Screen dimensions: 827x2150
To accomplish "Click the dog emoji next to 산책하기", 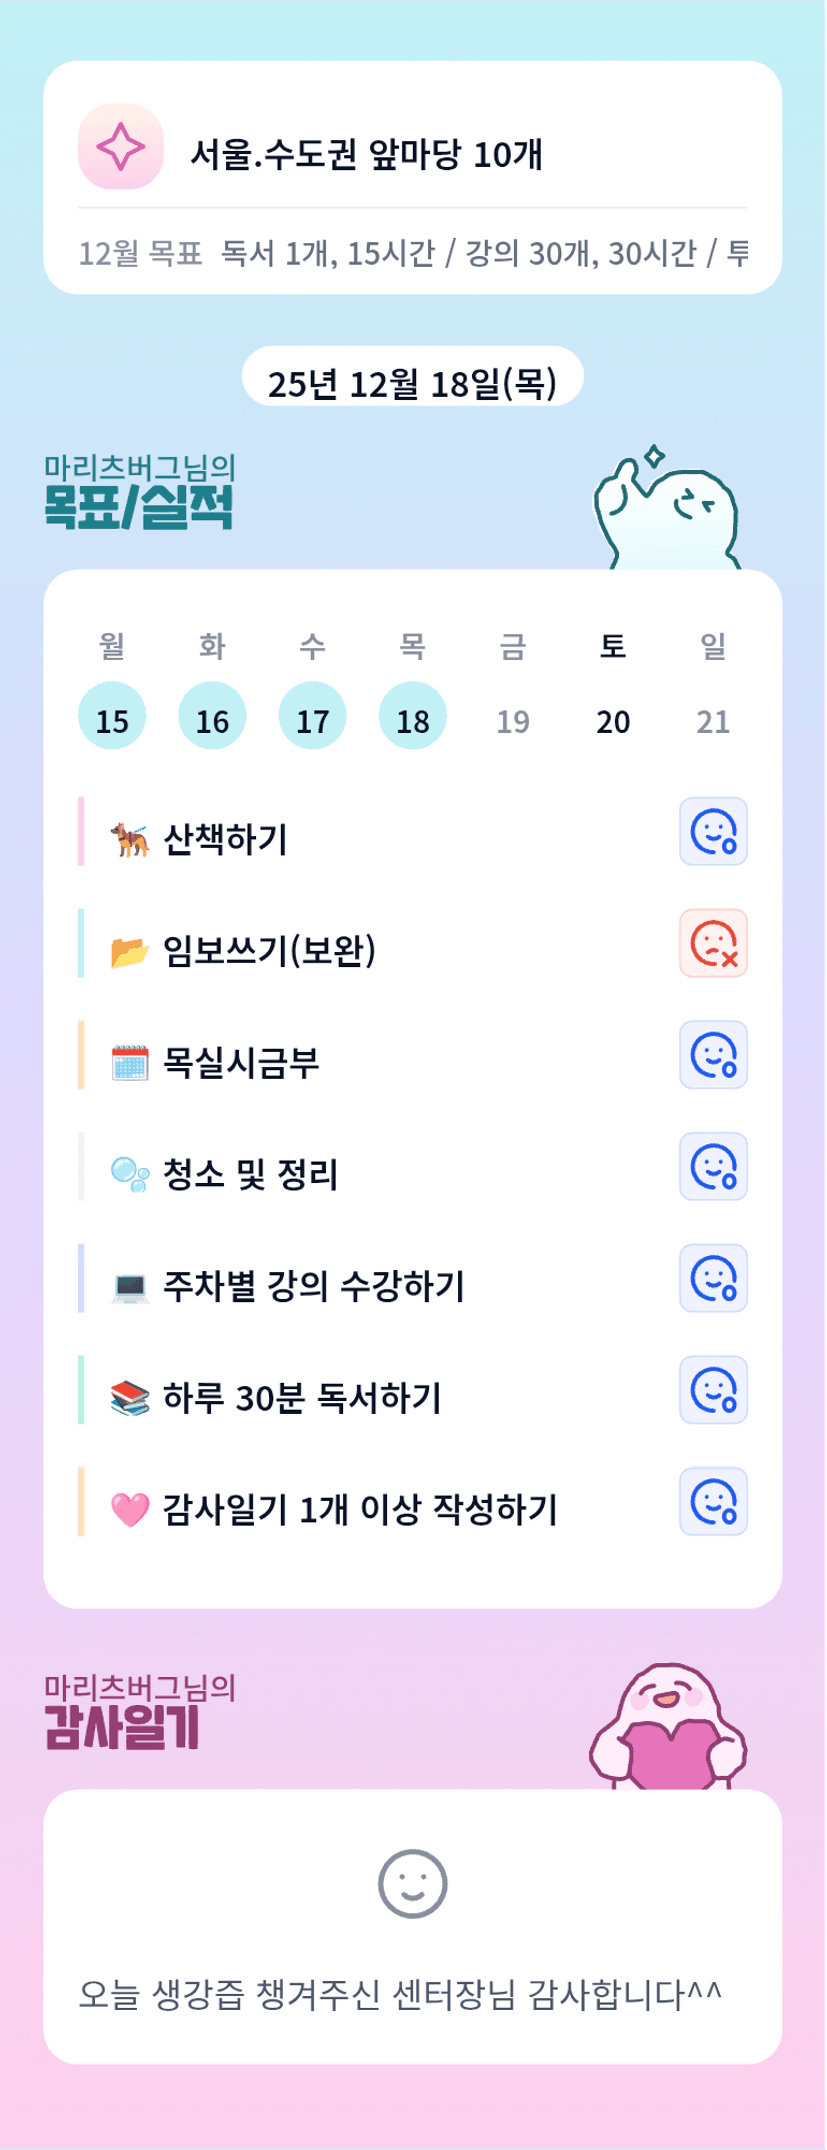I will click(x=130, y=839).
